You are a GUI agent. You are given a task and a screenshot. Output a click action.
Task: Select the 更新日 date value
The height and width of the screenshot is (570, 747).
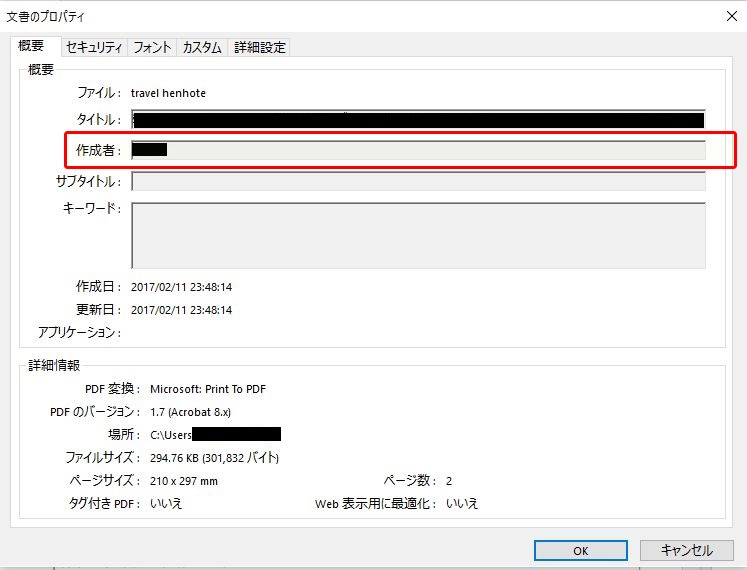click(x=182, y=310)
